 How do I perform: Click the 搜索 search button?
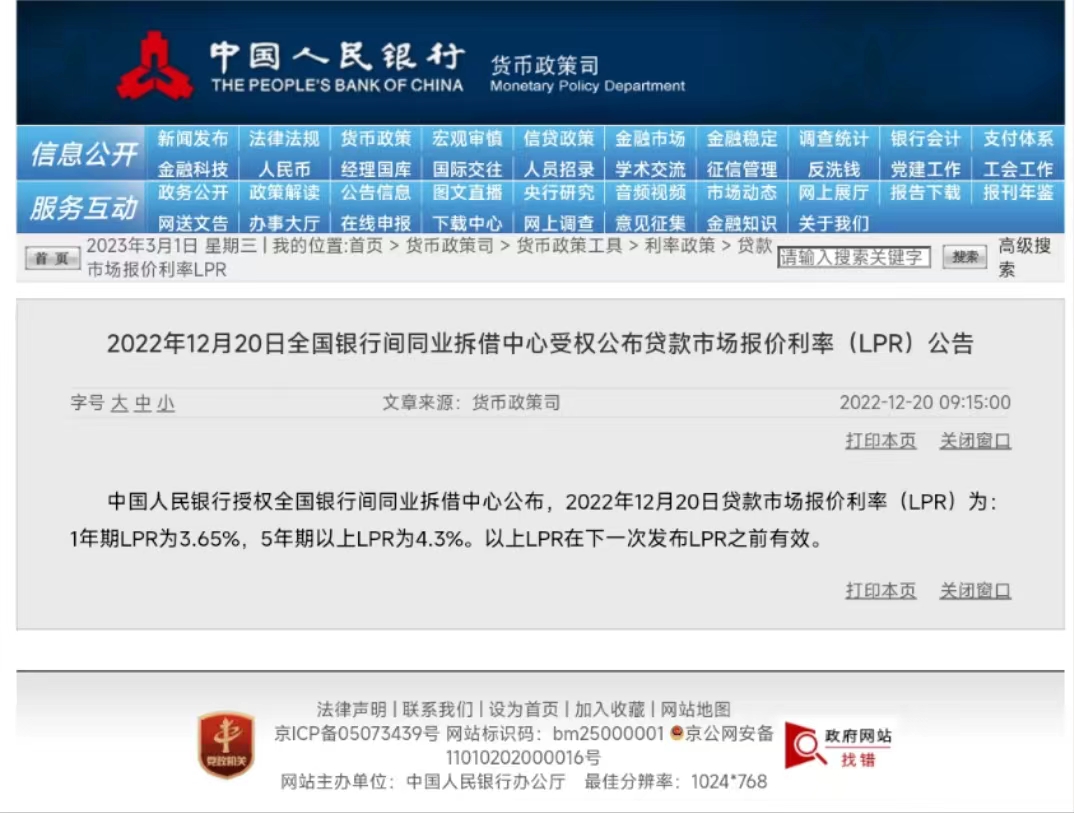click(963, 258)
